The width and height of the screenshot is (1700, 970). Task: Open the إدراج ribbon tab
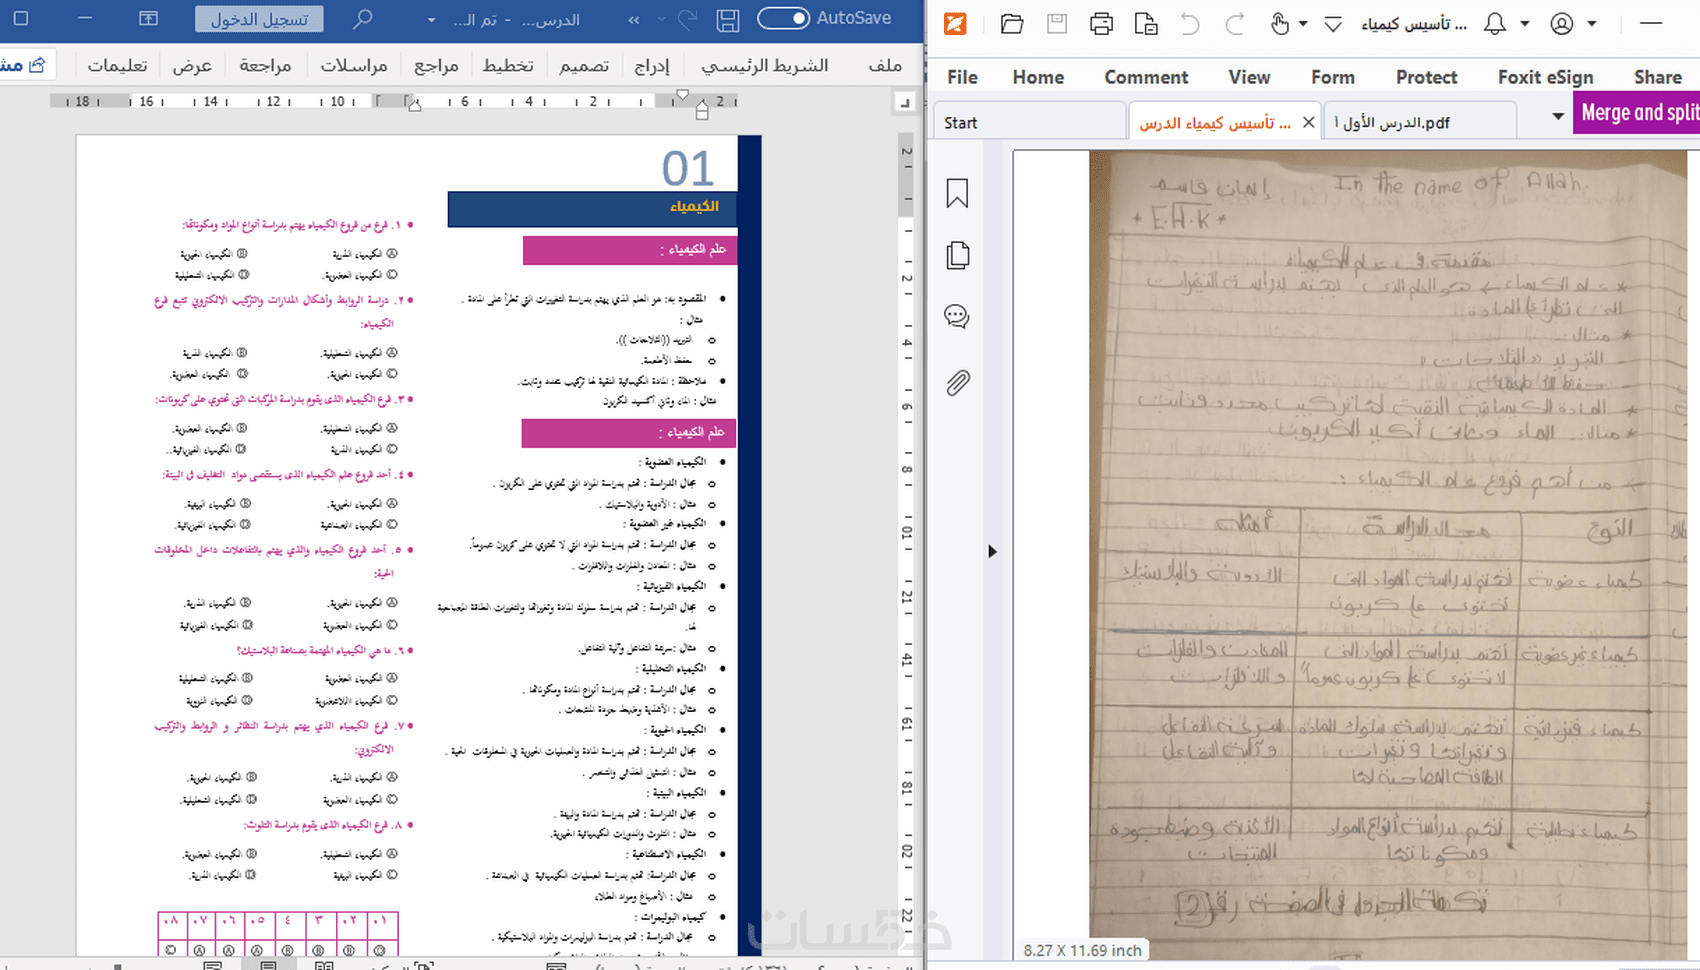[652, 65]
